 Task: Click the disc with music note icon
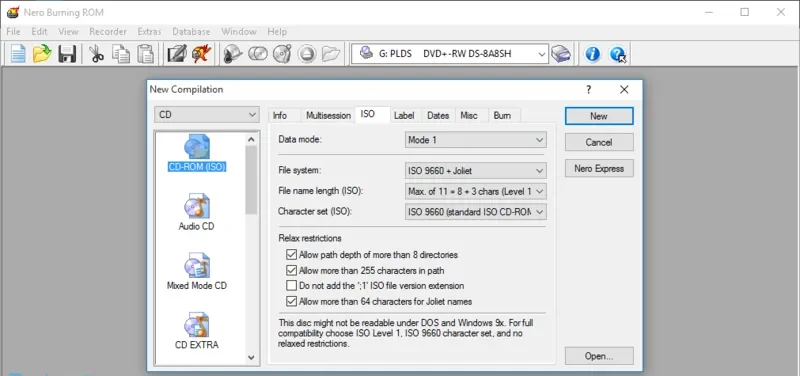[x=282, y=54]
